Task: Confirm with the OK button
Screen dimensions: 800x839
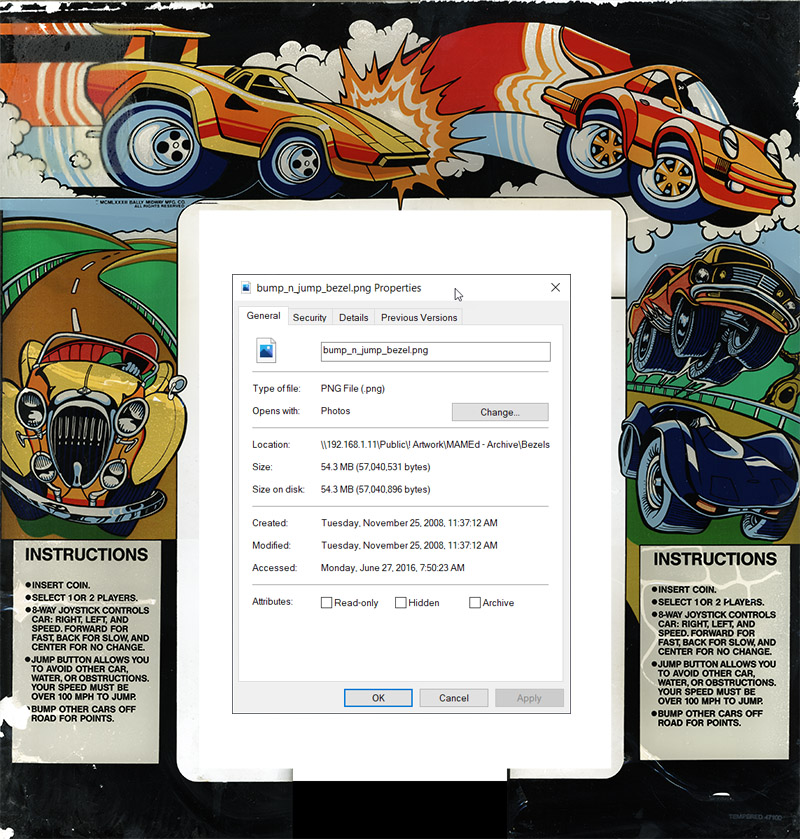Action: (378, 698)
